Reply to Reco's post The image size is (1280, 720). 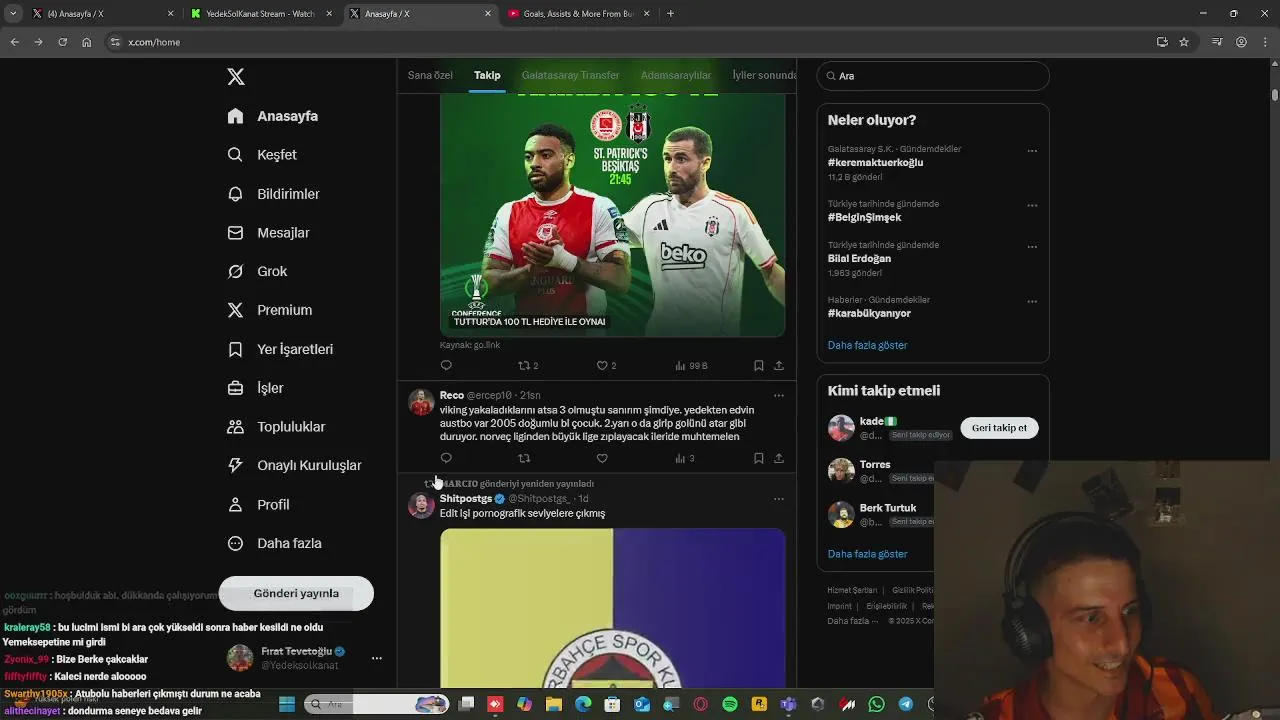(x=446, y=459)
